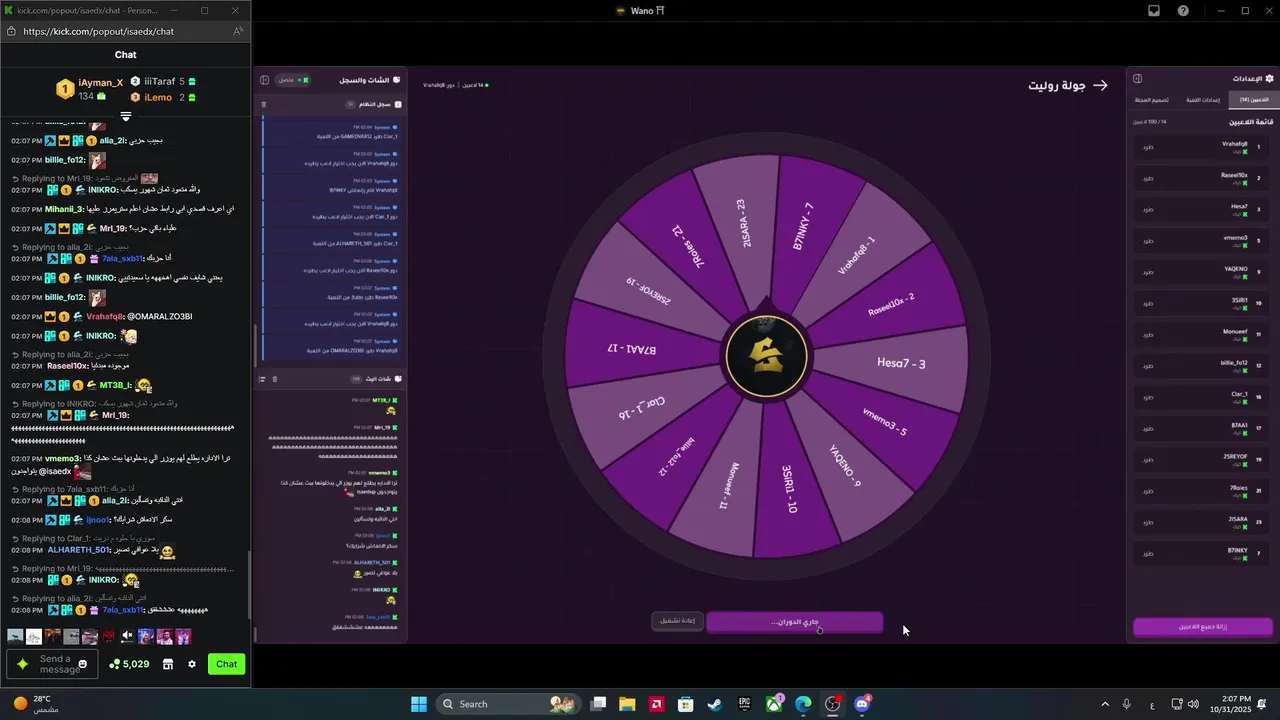1280x720 pixels.
Task: Switch to تصميم العجلة wheel design tab
Action: [x=1154, y=100]
